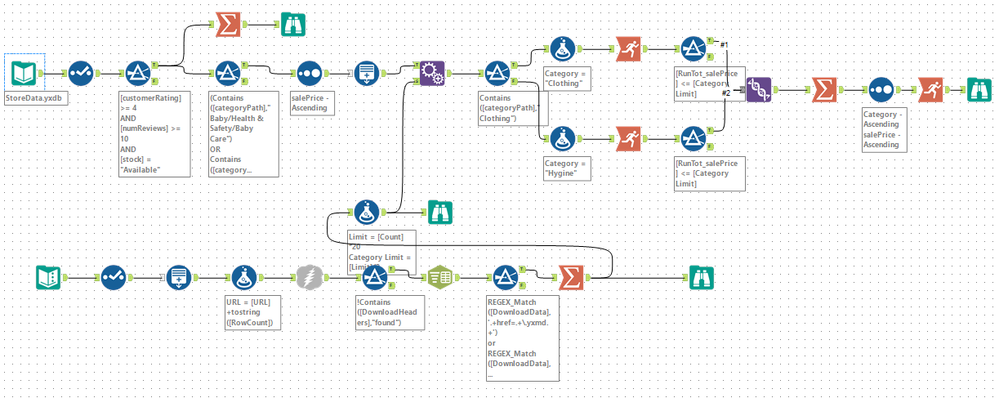Image resolution: width=999 pixels, height=399 pixels.
Task: Select the Formula tool labeled Category = "Hygine"
Action: pyautogui.click(x=563, y=138)
